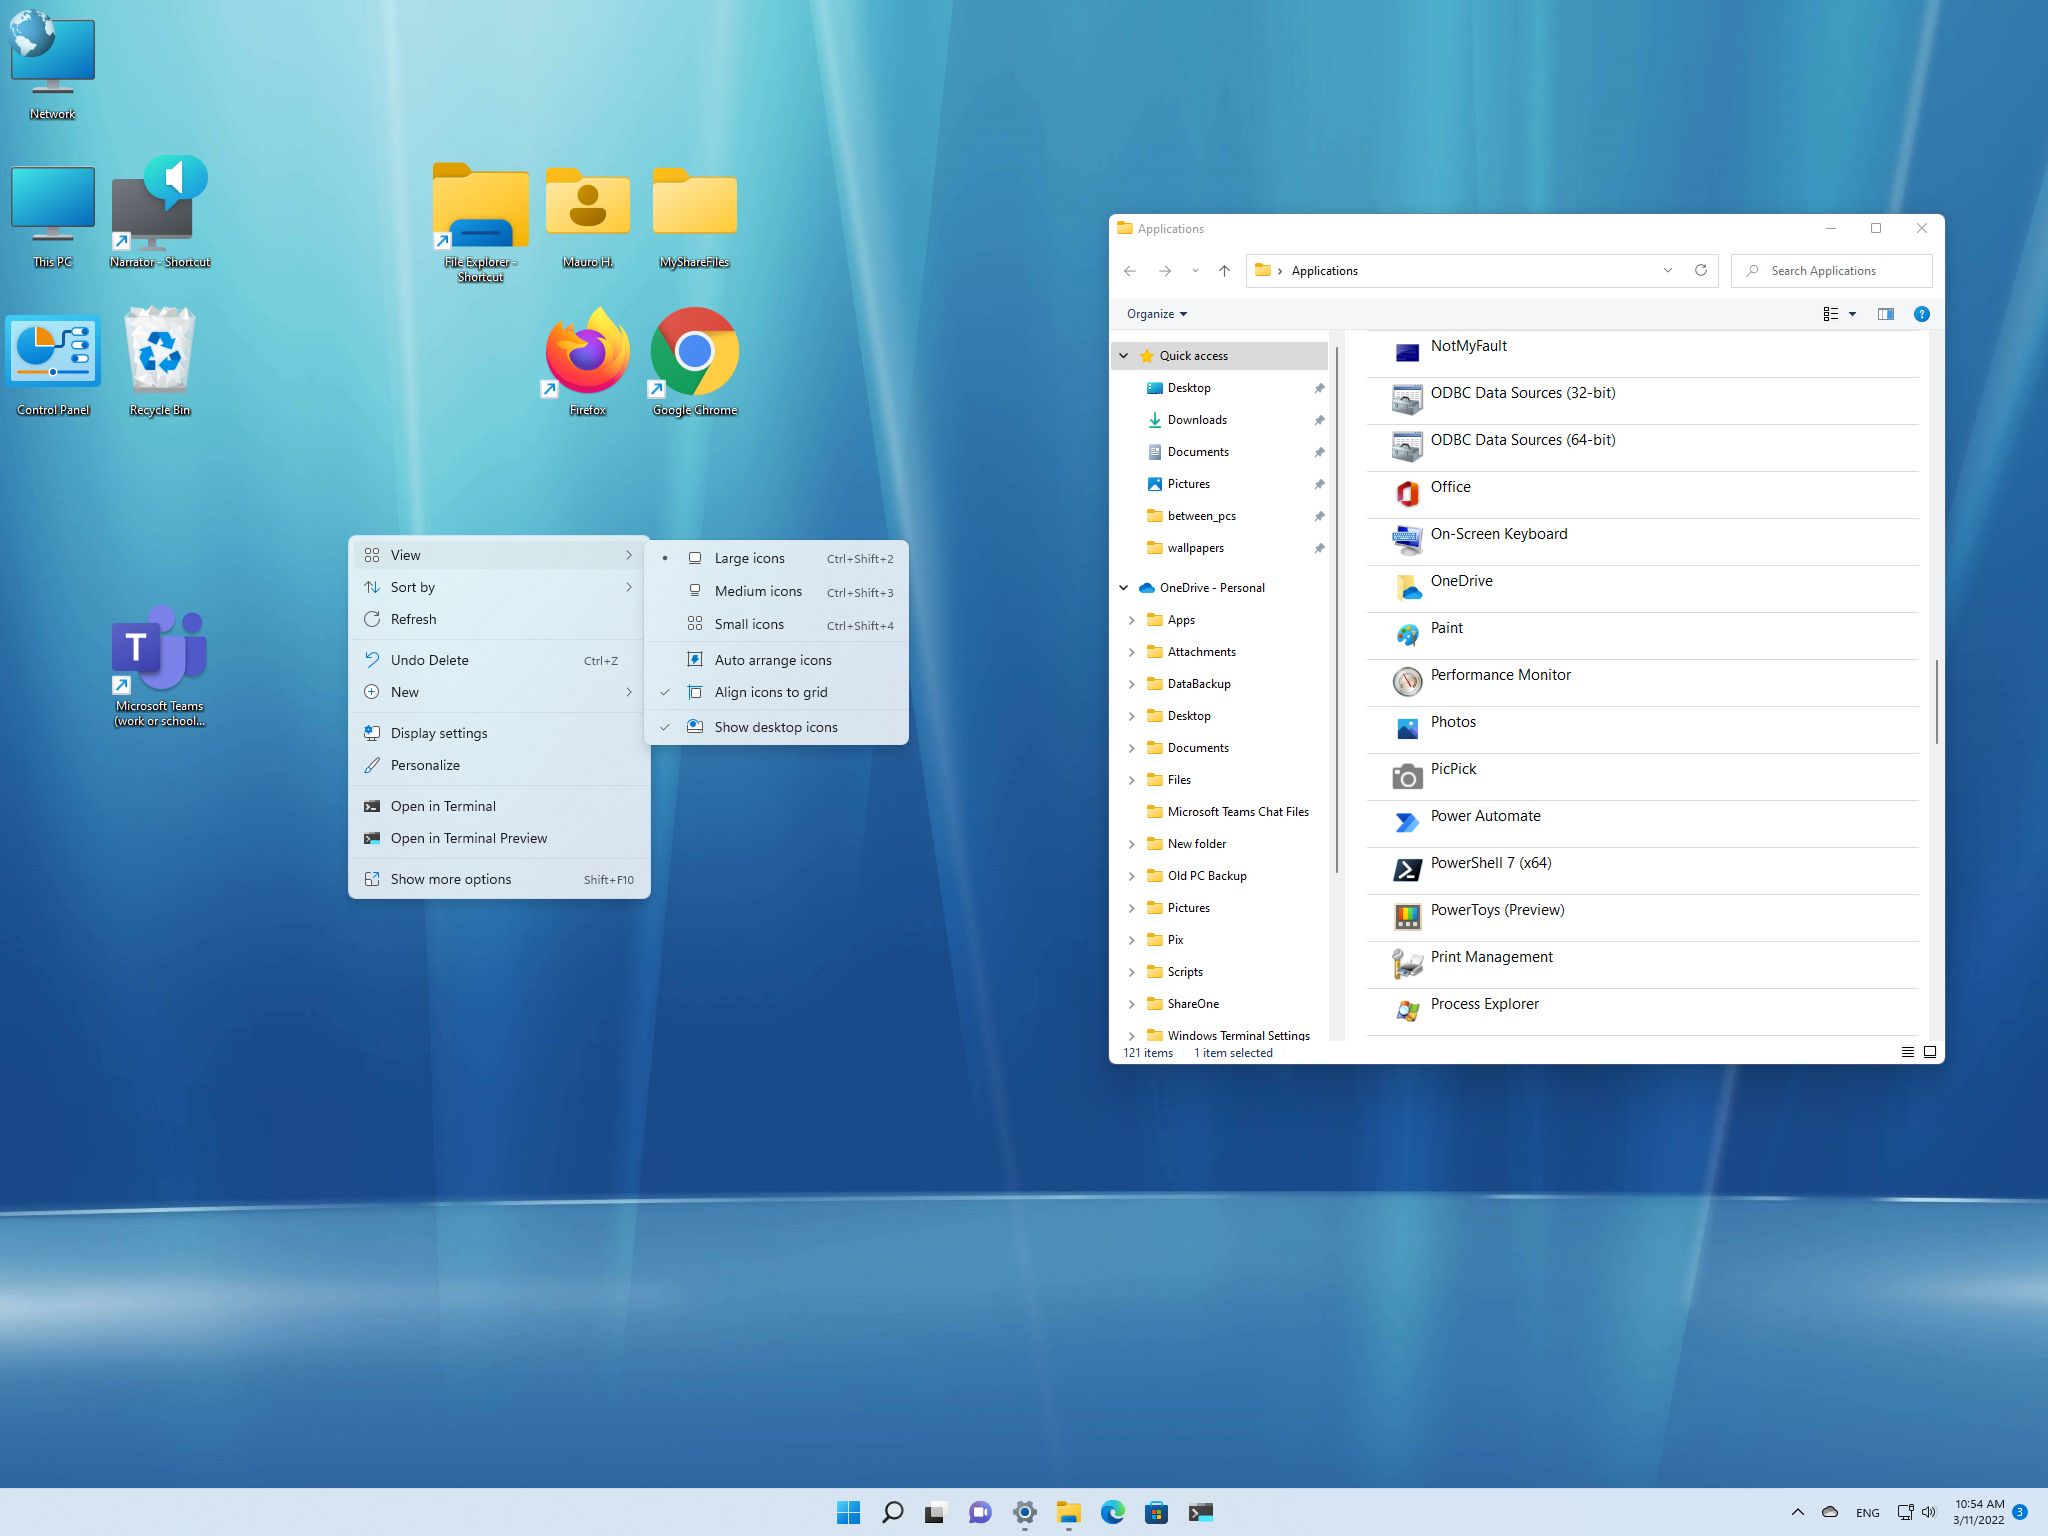The width and height of the screenshot is (2048, 1536).
Task: Select 'Large icons' from View submenu
Action: 750,558
